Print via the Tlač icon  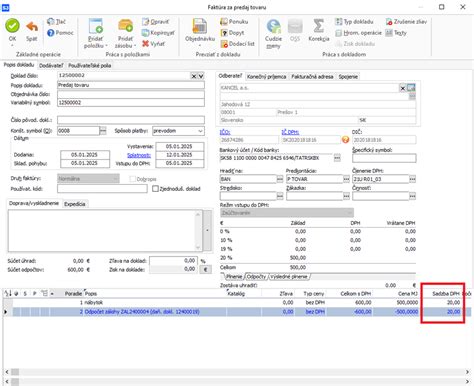(56, 22)
